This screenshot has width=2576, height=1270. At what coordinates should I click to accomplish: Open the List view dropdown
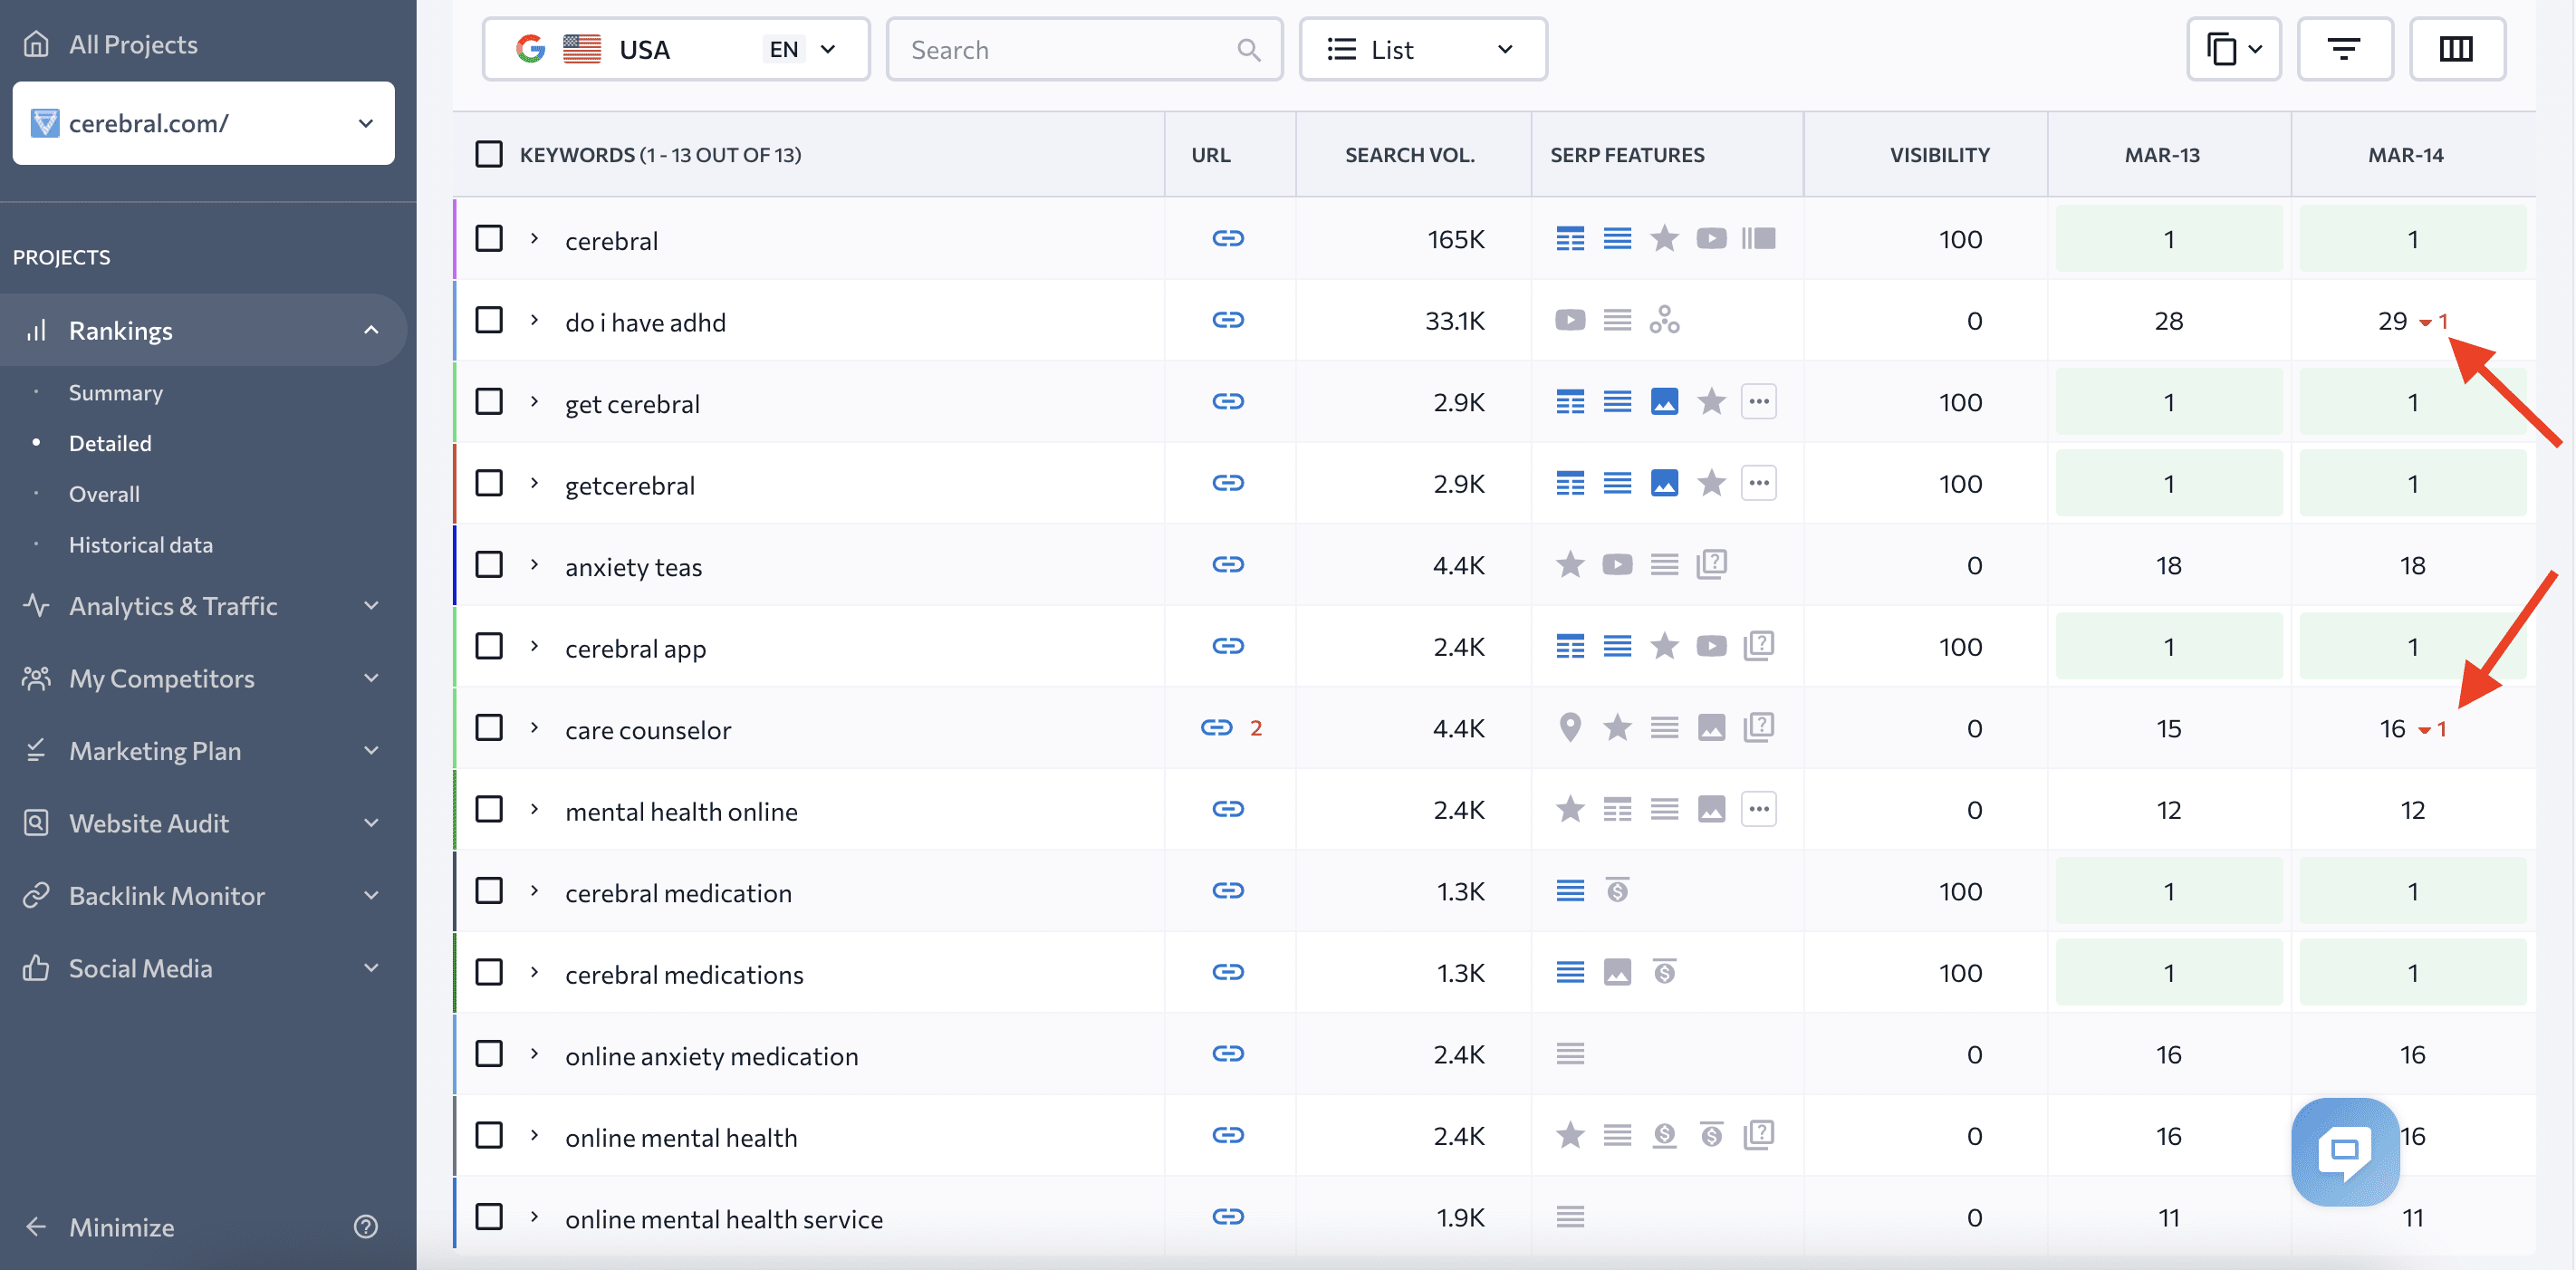[x=1422, y=49]
